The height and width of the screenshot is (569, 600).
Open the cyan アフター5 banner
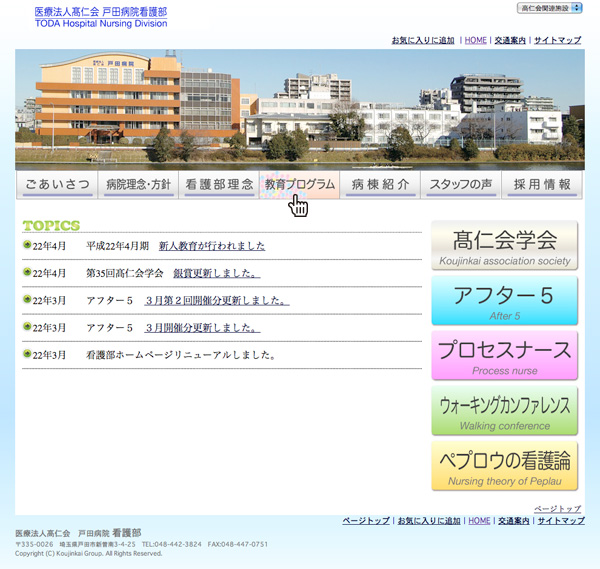tap(505, 300)
